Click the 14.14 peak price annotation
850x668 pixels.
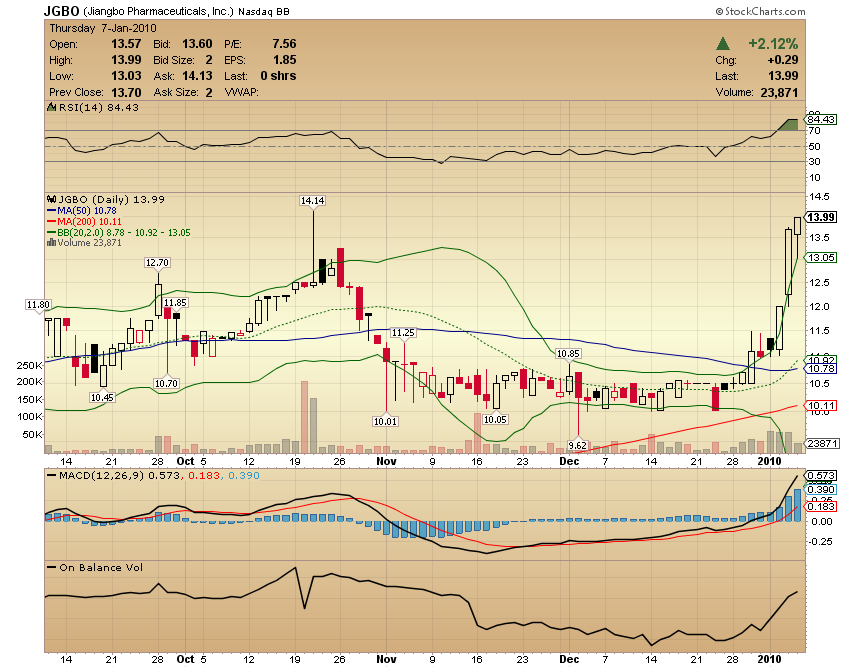(312, 200)
